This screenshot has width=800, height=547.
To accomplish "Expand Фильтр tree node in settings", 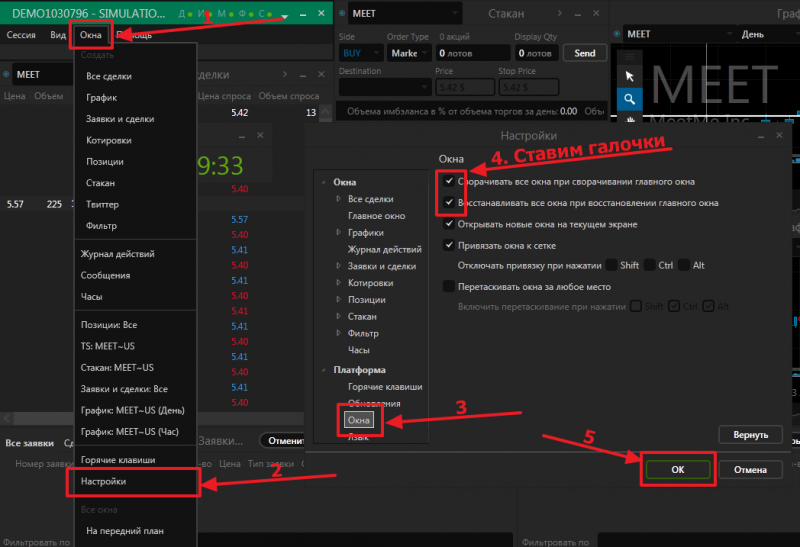I will [x=338, y=333].
